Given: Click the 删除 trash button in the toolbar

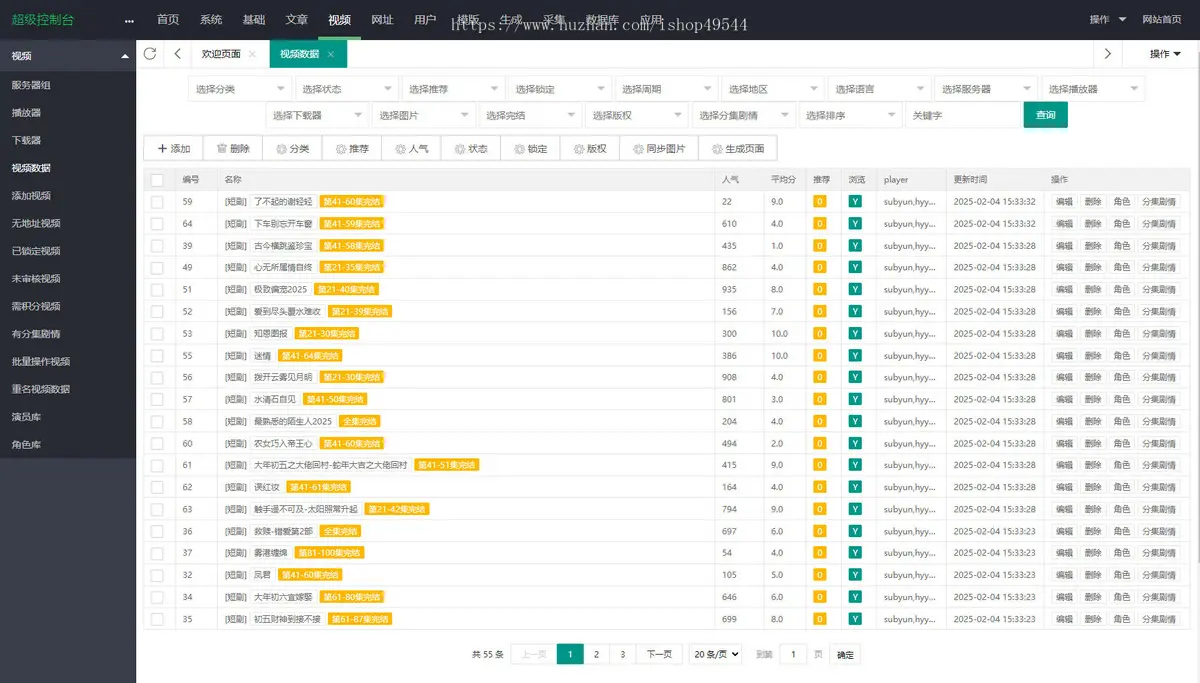Looking at the screenshot, I should point(232,149).
